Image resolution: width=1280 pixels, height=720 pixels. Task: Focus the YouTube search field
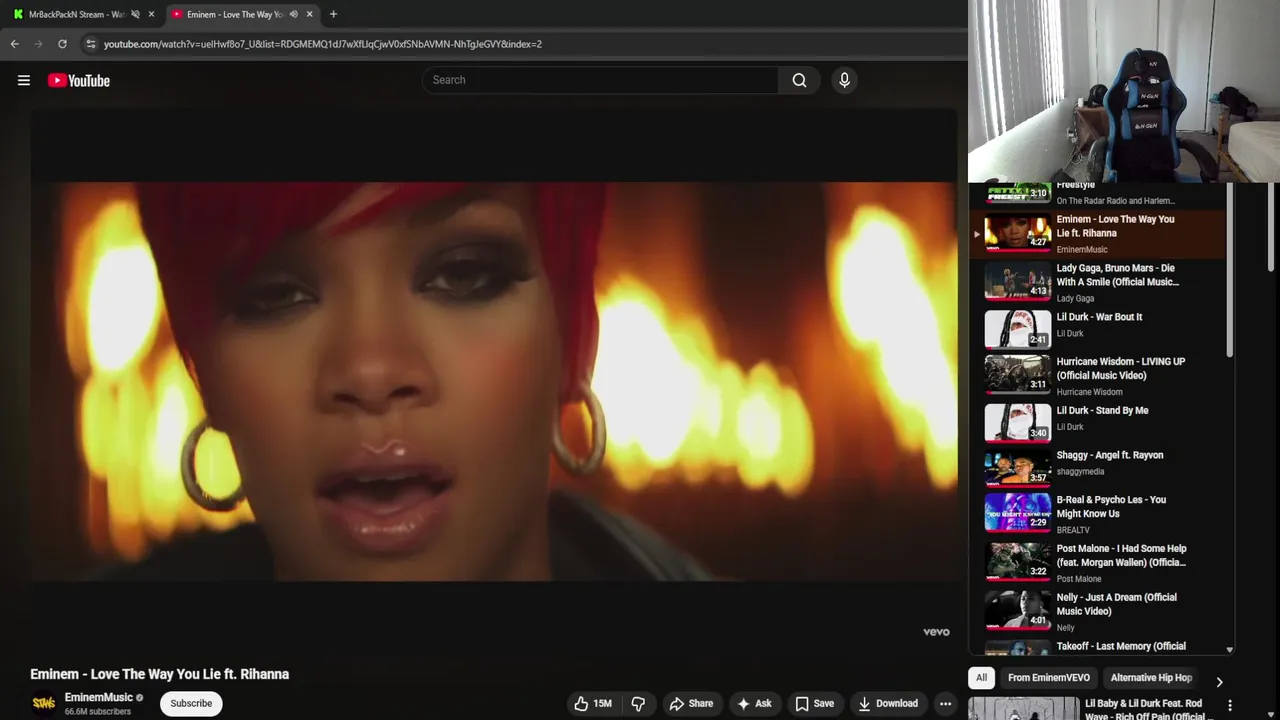(x=600, y=80)
